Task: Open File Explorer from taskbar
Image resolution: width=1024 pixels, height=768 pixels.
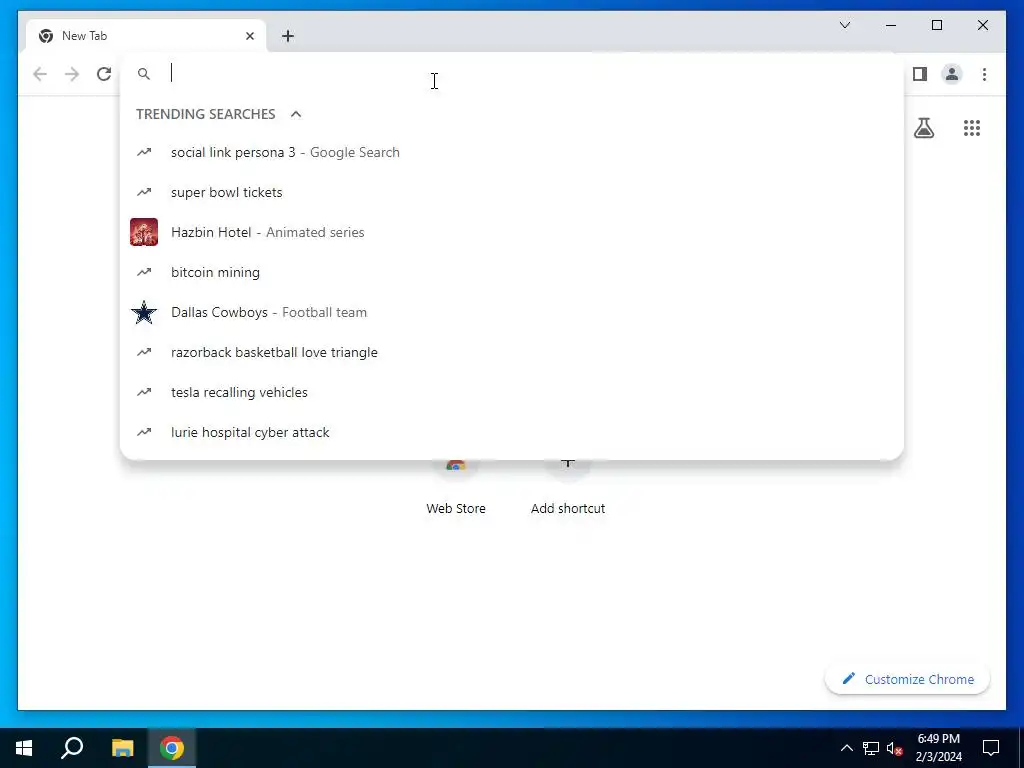Action: pos(122,748)
